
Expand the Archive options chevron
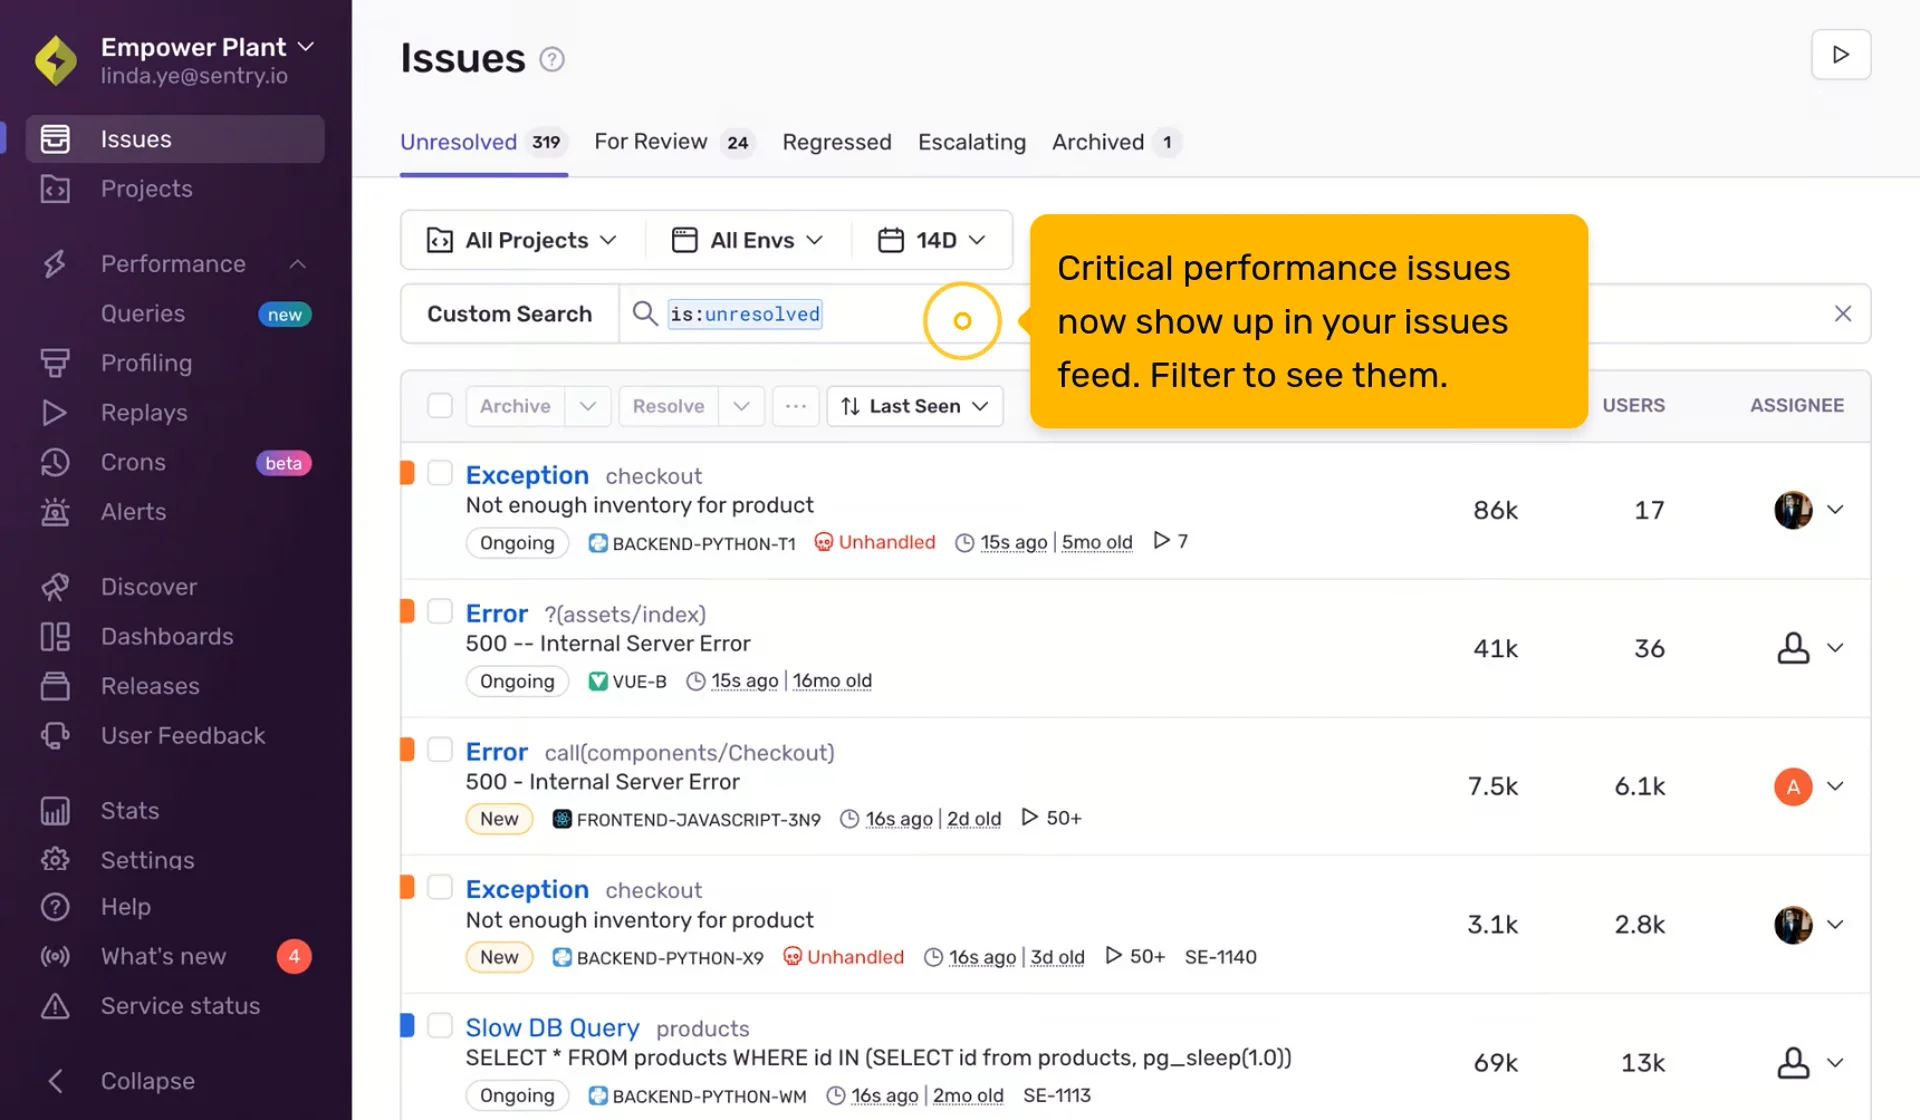click(x=588, y=406)
